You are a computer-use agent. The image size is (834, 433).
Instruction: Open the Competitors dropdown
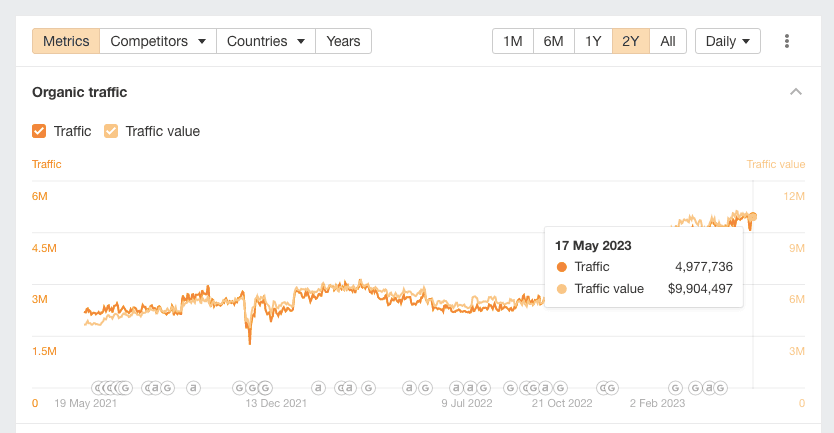[158, 41]
